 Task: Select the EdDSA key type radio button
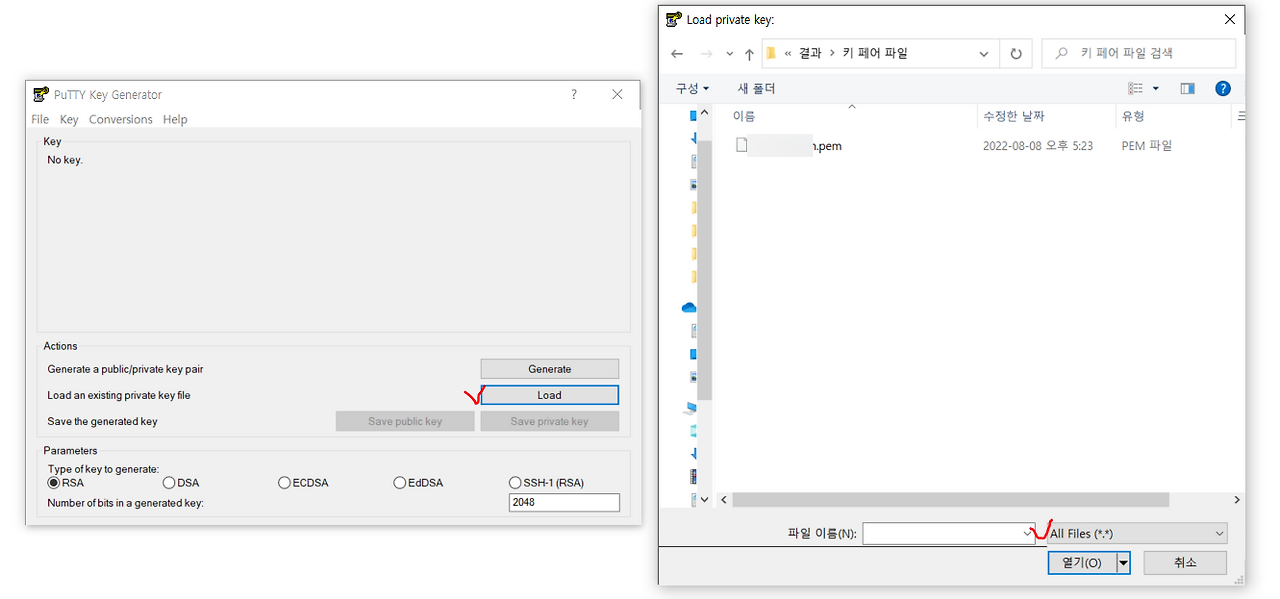click(x=400, y=483)
